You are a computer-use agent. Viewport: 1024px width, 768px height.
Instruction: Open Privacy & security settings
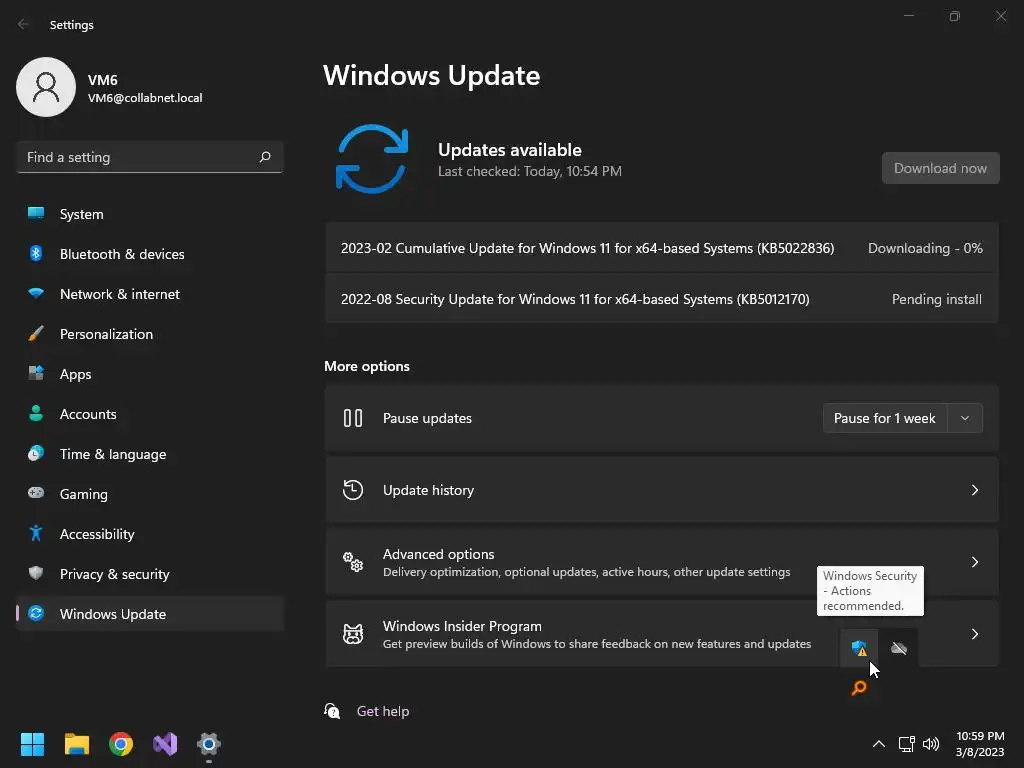150,574
